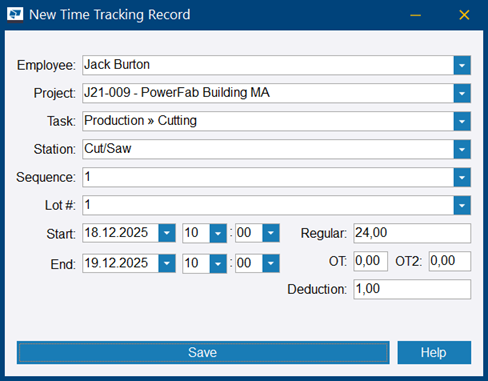Open the Start hour dropdown arrow
This screenshot has width=488, height=381.
click(218, 233)
